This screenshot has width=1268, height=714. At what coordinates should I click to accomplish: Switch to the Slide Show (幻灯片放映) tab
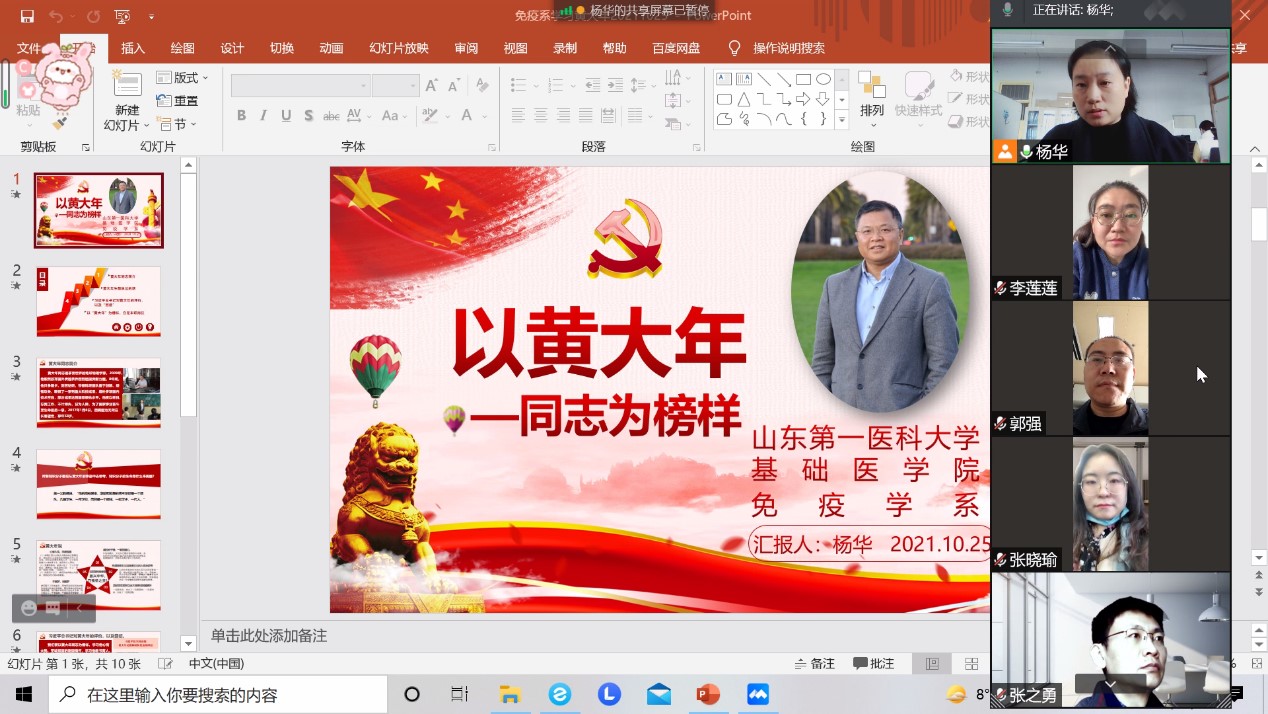pyautogui.click(x=398, y=48)
